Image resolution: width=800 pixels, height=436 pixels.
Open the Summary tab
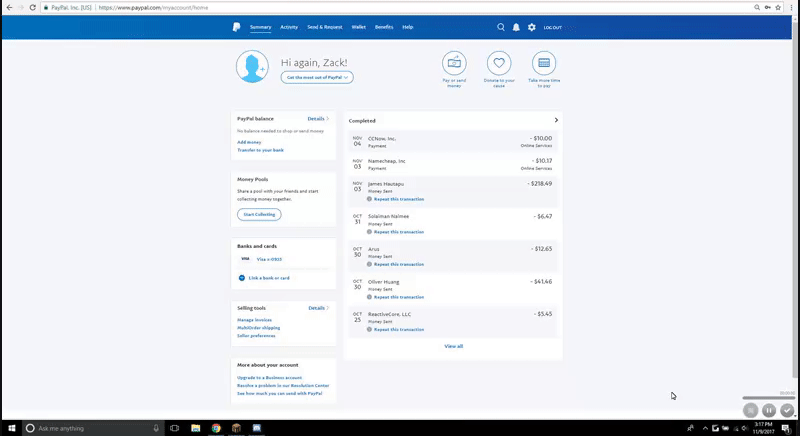260,27
